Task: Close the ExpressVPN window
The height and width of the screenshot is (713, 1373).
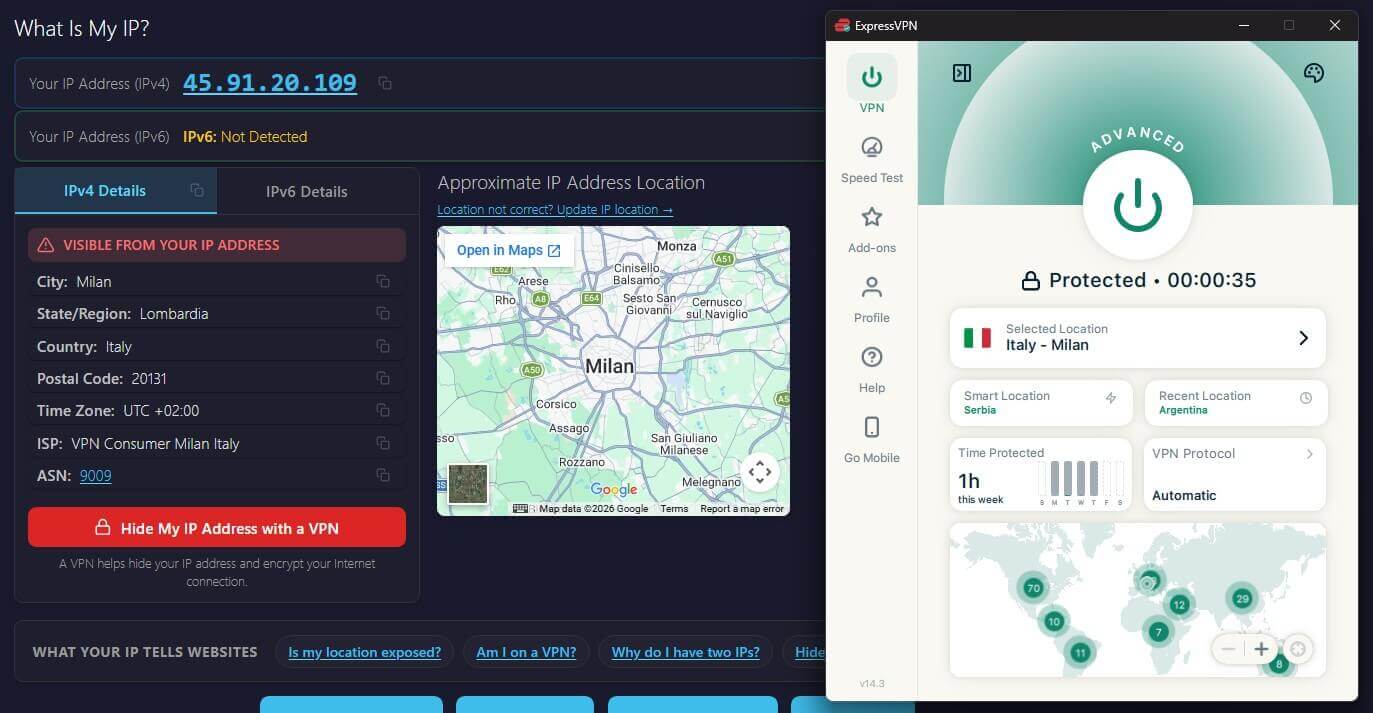Action: click(1334, 25)
